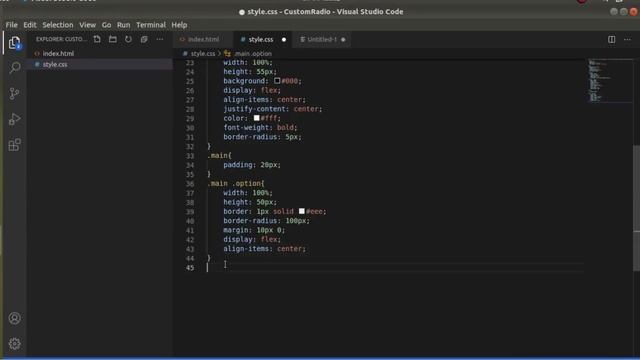Screen dimensions: 640x360
Task: Click the '.main{' selector line
Action: point(219,156)
